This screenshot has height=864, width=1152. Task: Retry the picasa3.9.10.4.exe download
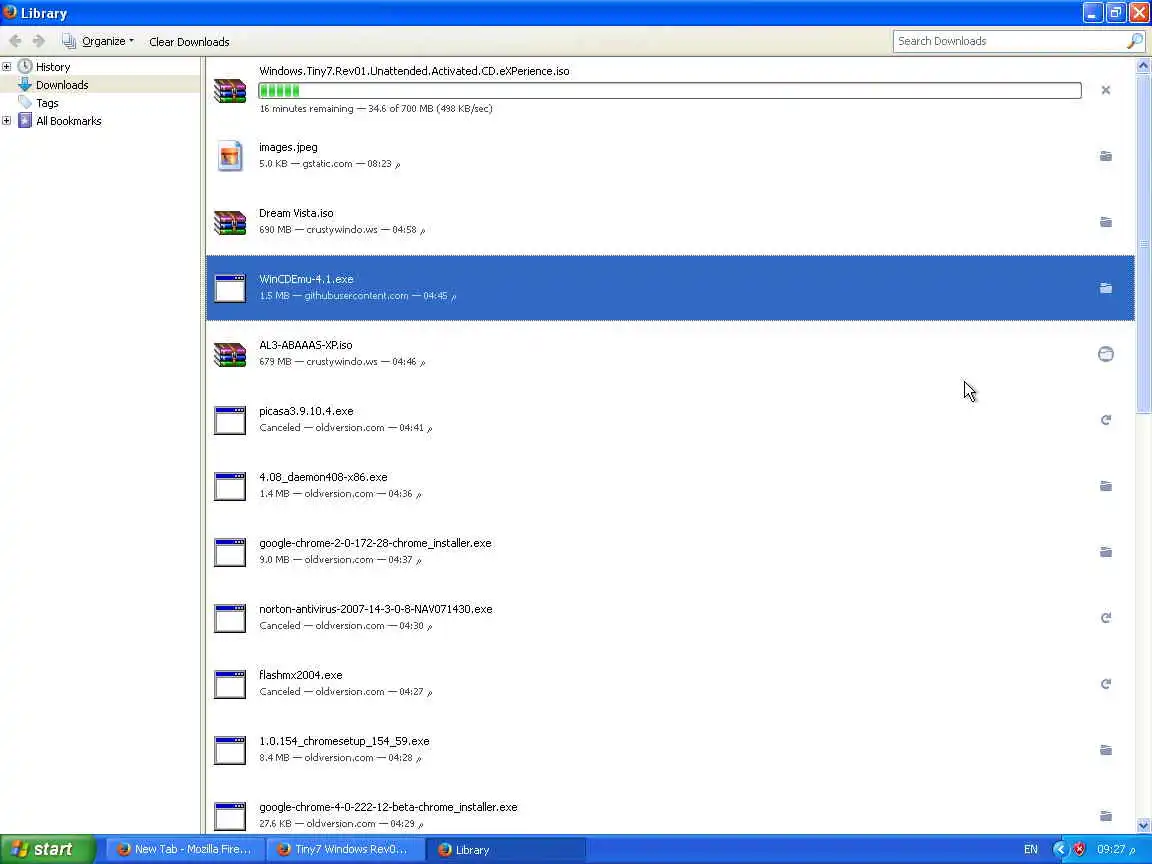[1105, 420]
